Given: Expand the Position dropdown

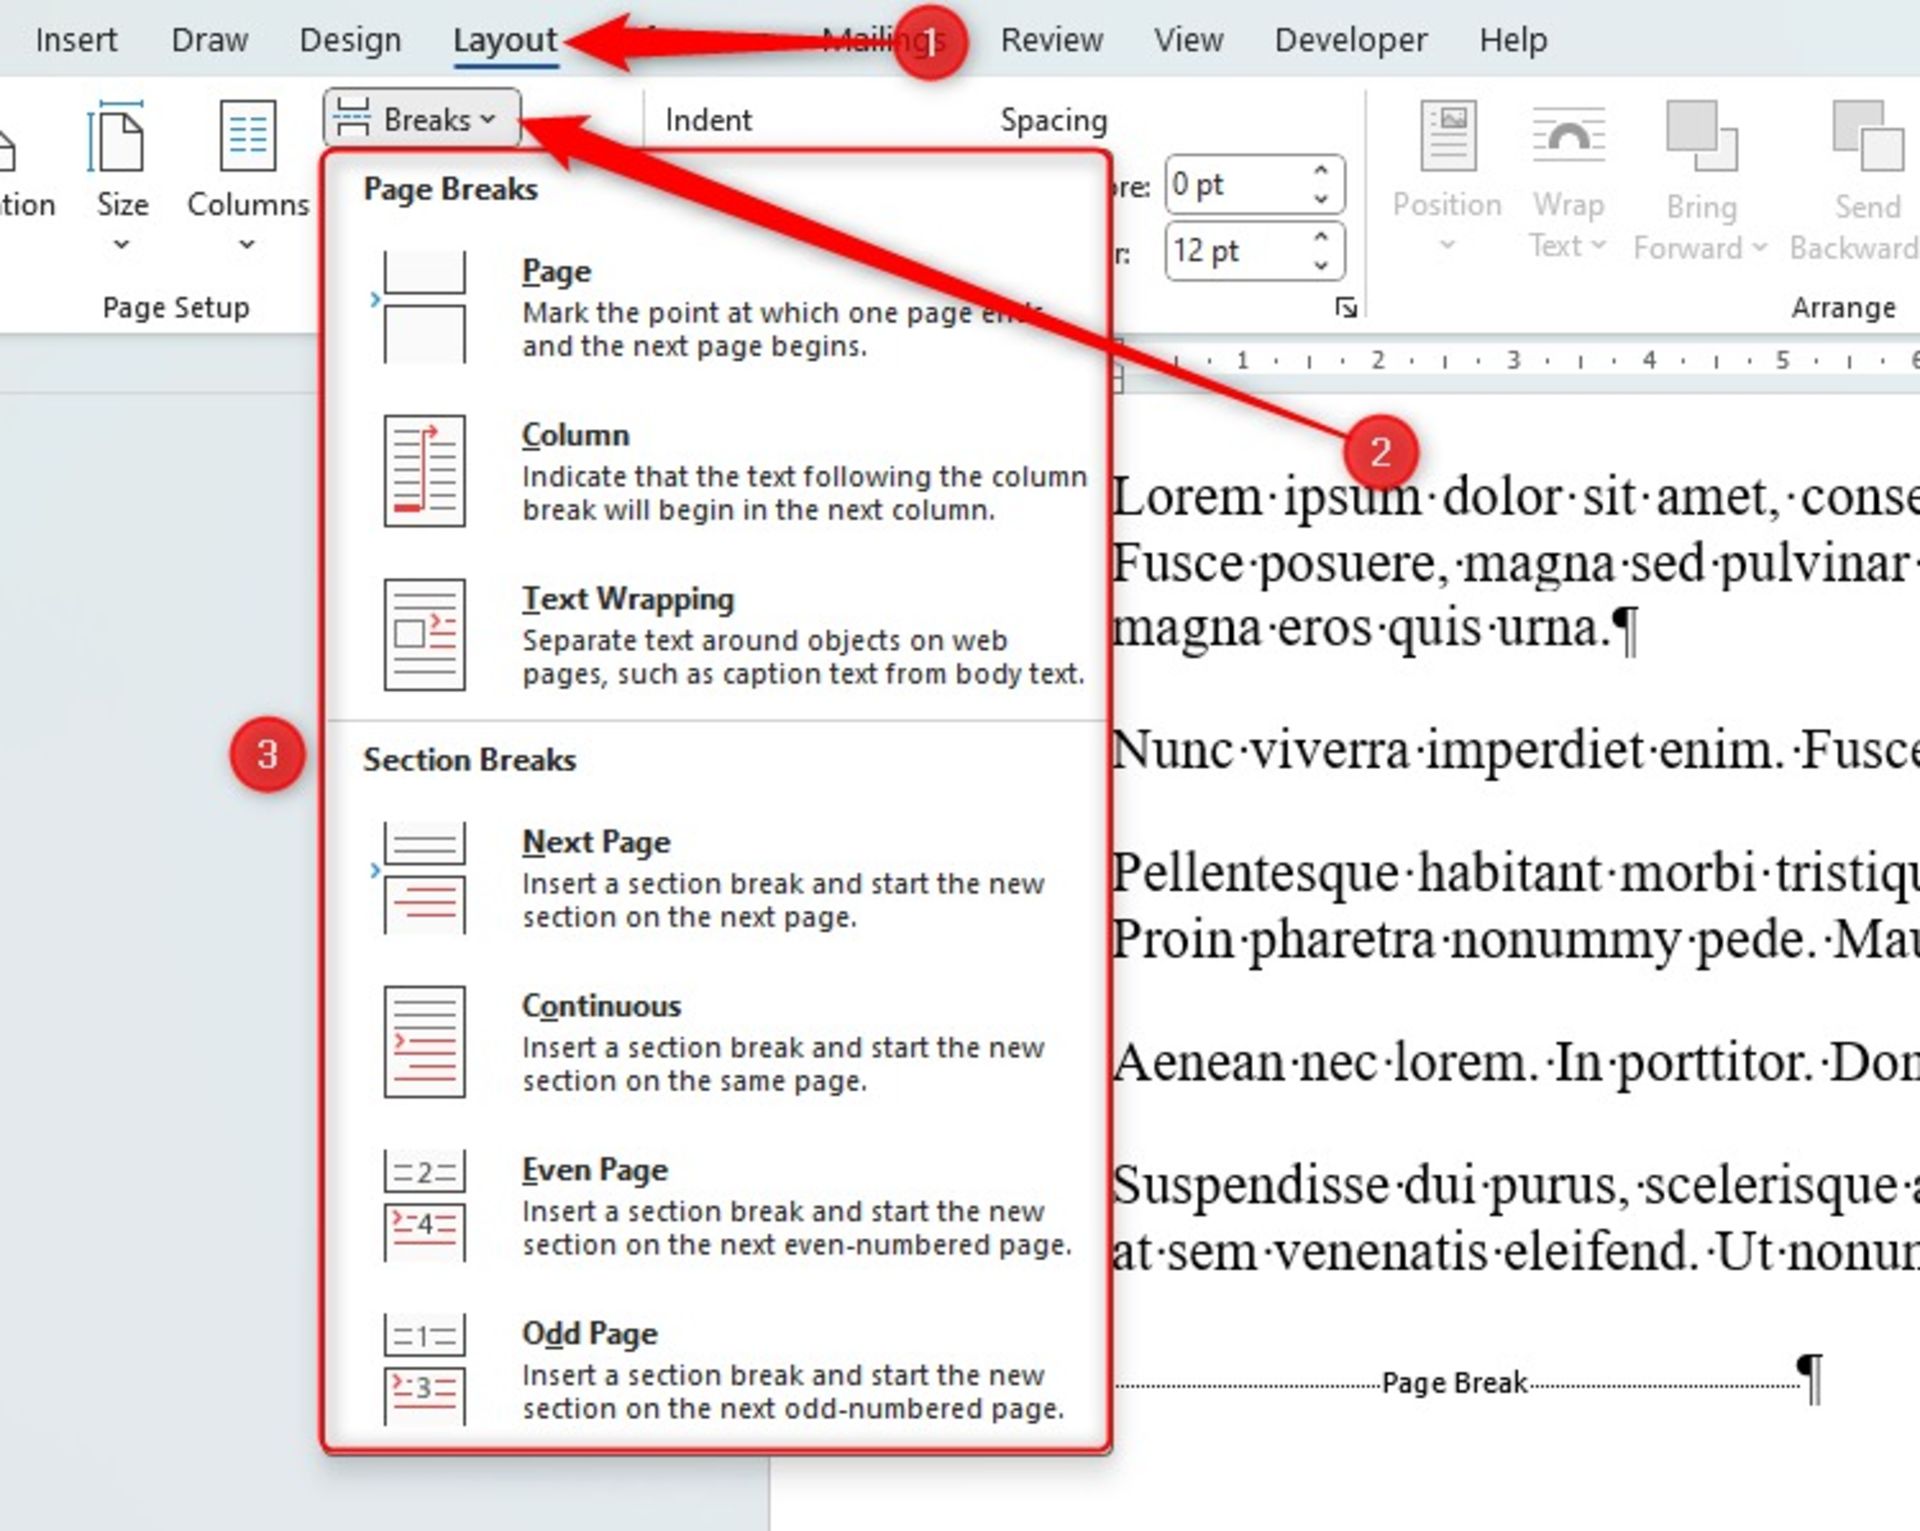Looking at the screenshot, I should point(1446,246).
